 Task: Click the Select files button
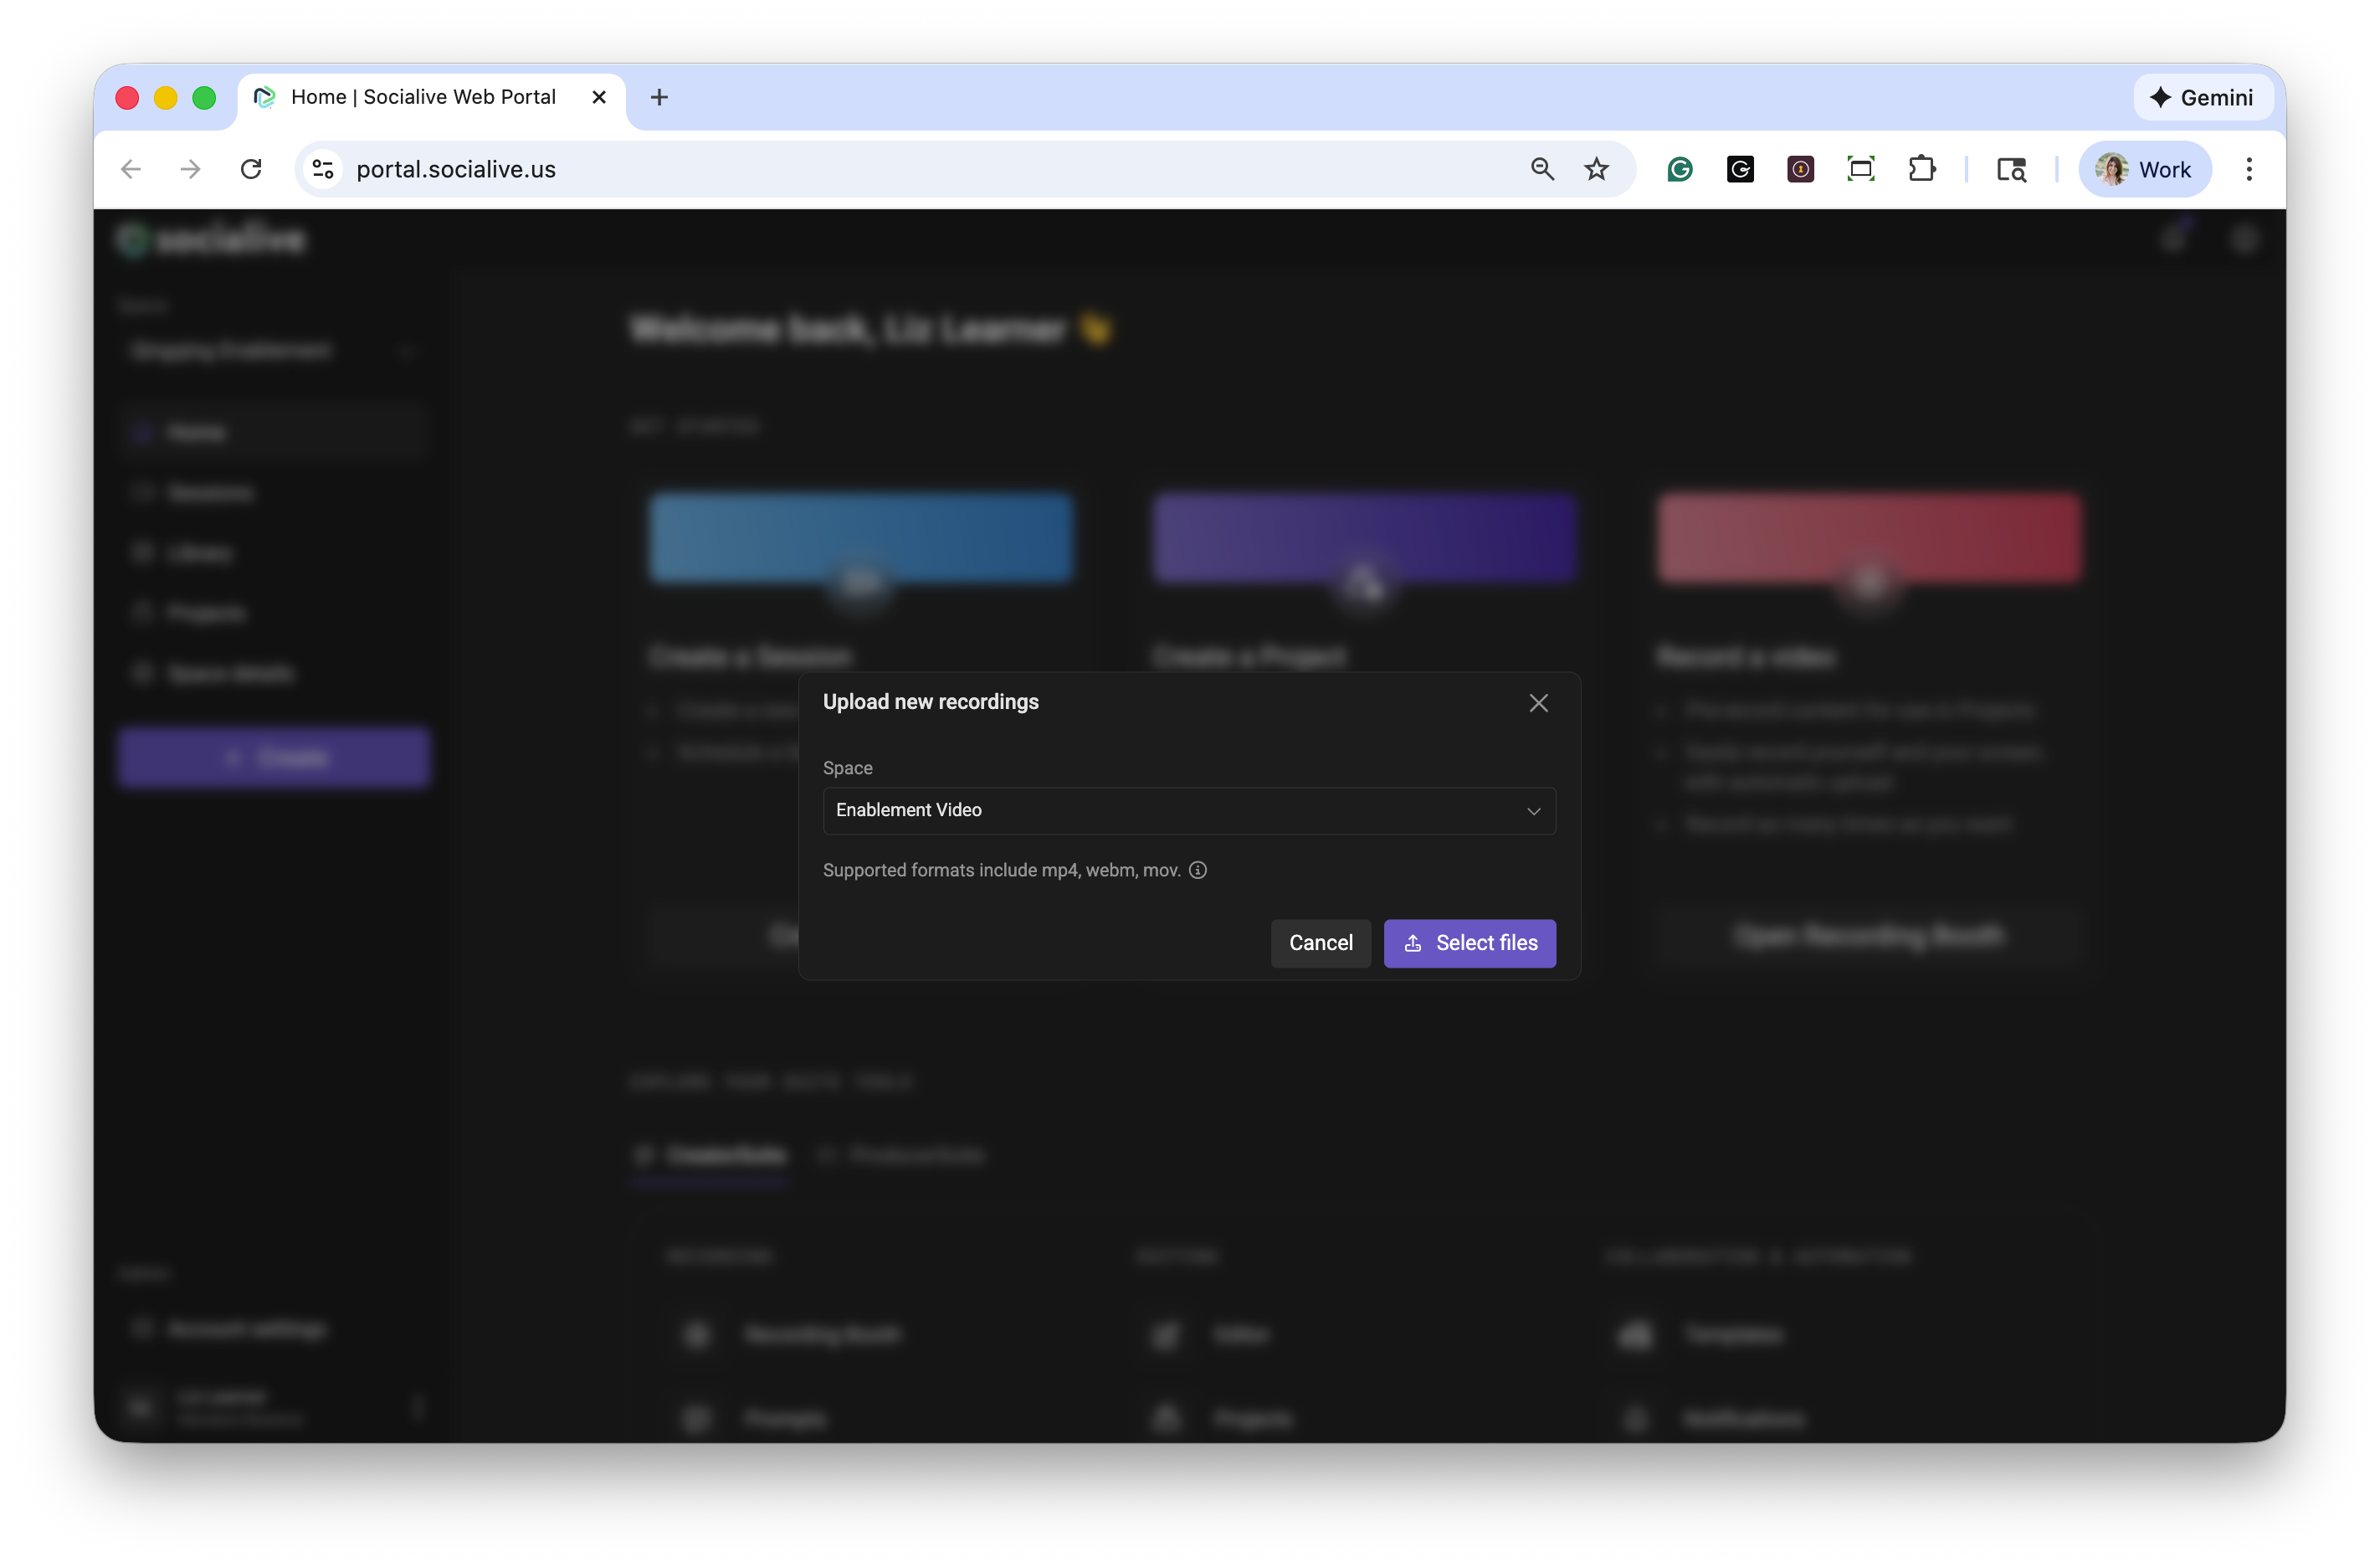point(1469,943)
